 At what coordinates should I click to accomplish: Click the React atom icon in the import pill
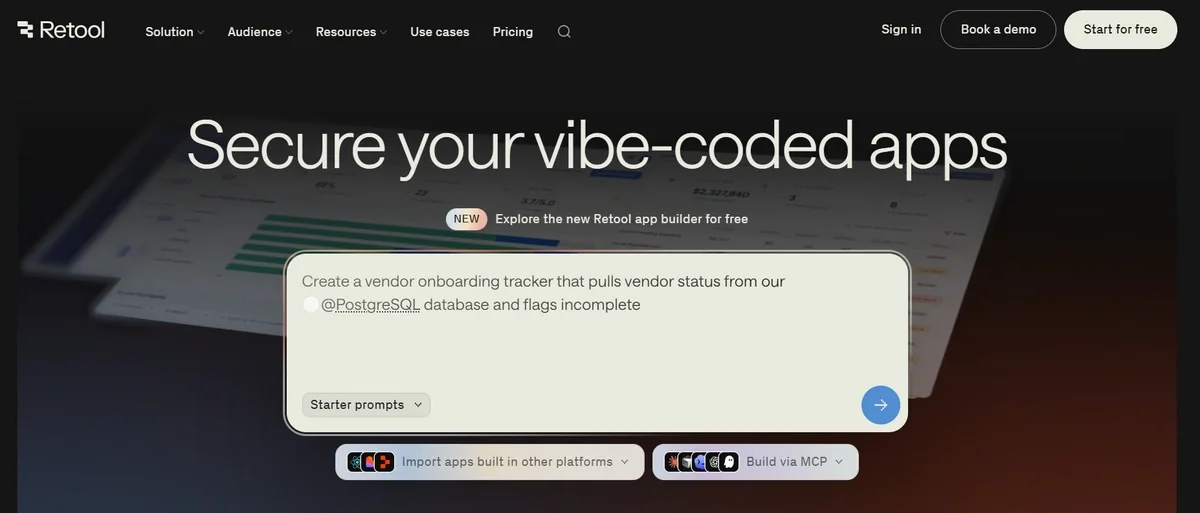click(356, 462)
